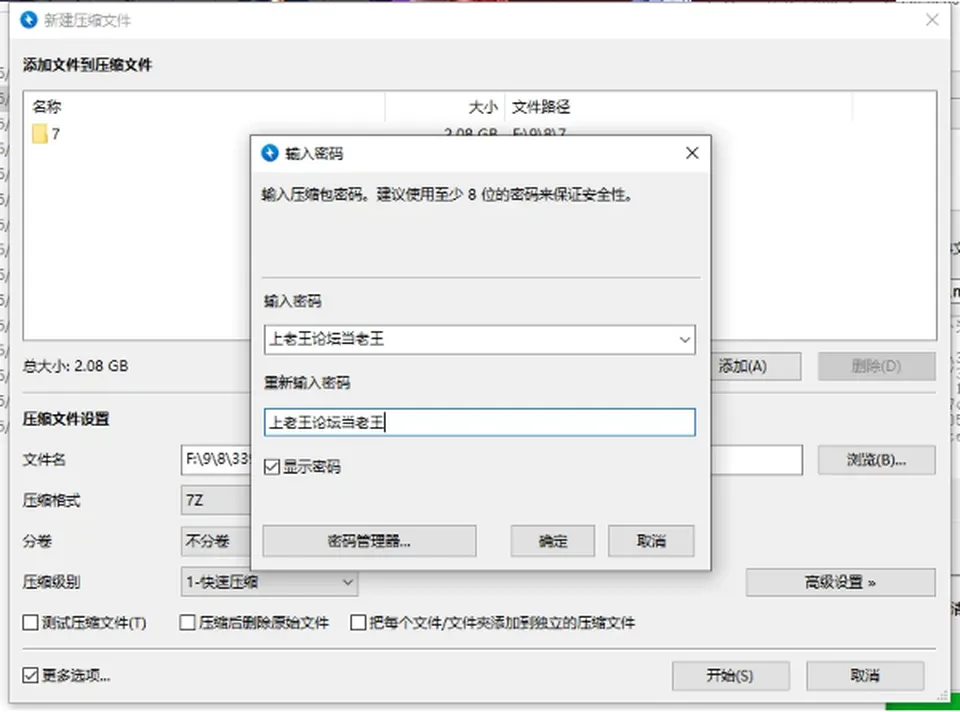Image resolution: width=960 pixels, height=712 pixels.
Task: Click 取消 in the 输入密码 dialog
Action: 651,541
